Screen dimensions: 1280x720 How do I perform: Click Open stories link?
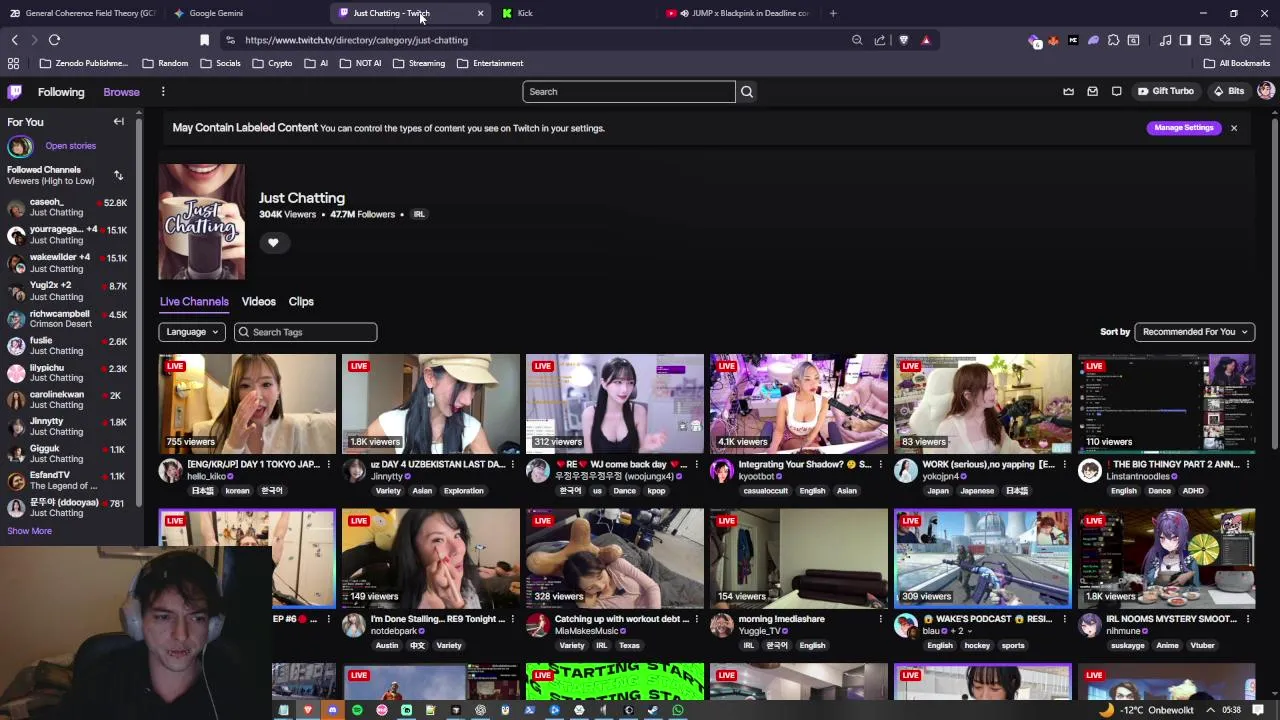(x=70, y=146)
